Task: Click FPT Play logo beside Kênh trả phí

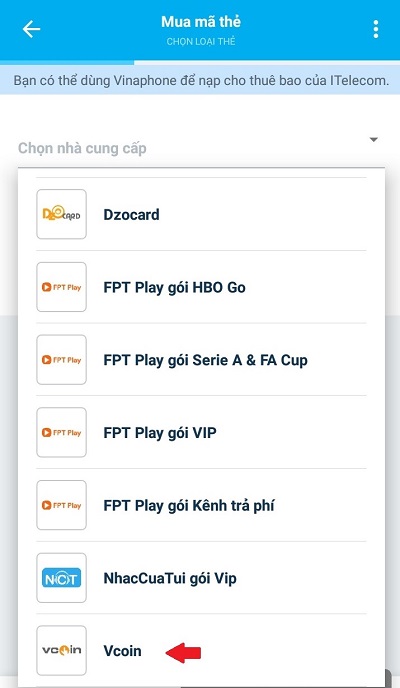Action: coord(61,505)
